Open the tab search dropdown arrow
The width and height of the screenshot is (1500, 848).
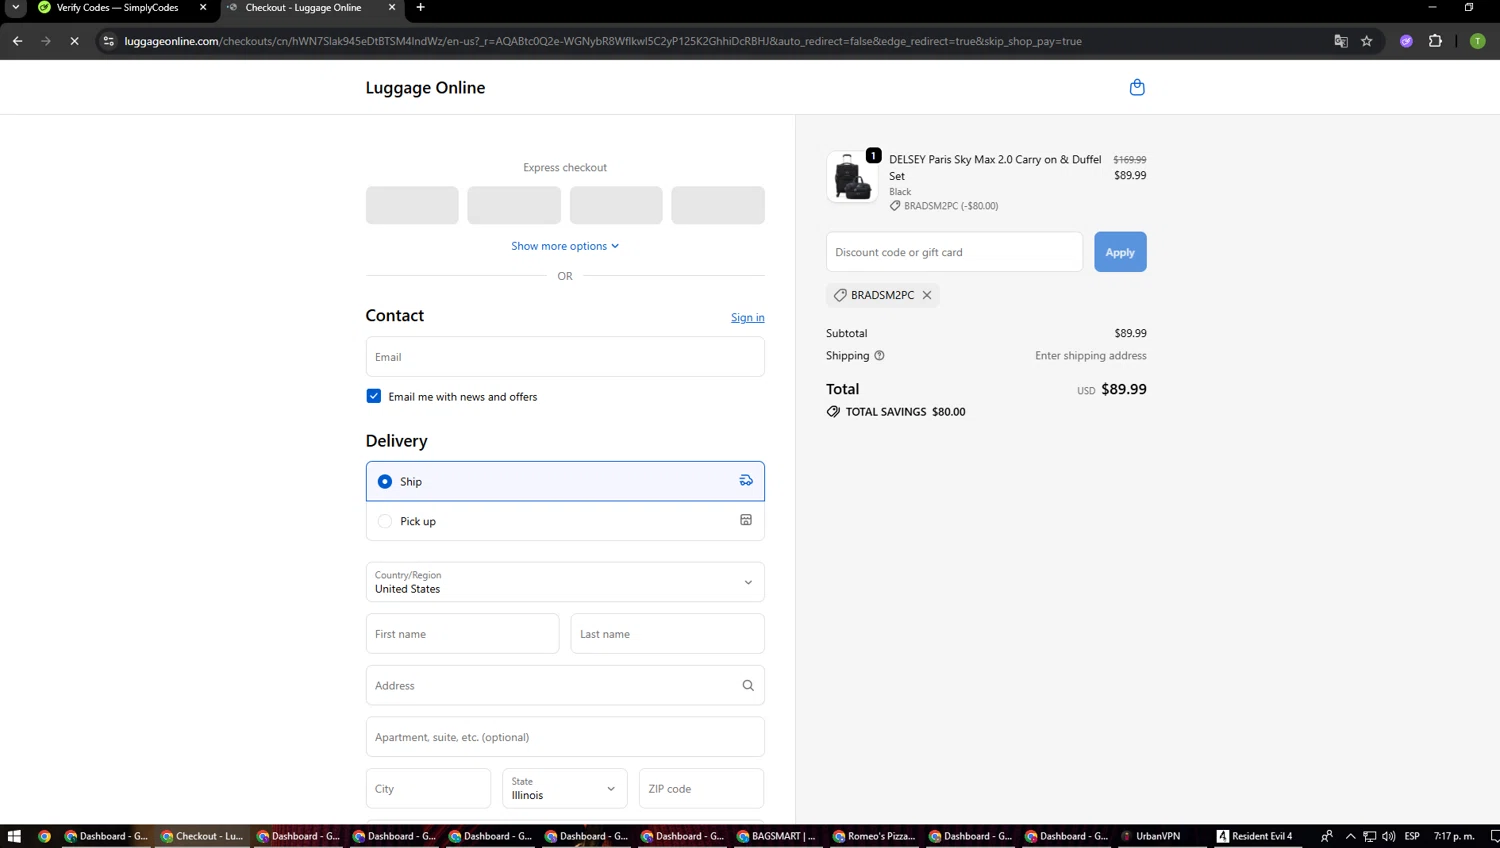16,8
